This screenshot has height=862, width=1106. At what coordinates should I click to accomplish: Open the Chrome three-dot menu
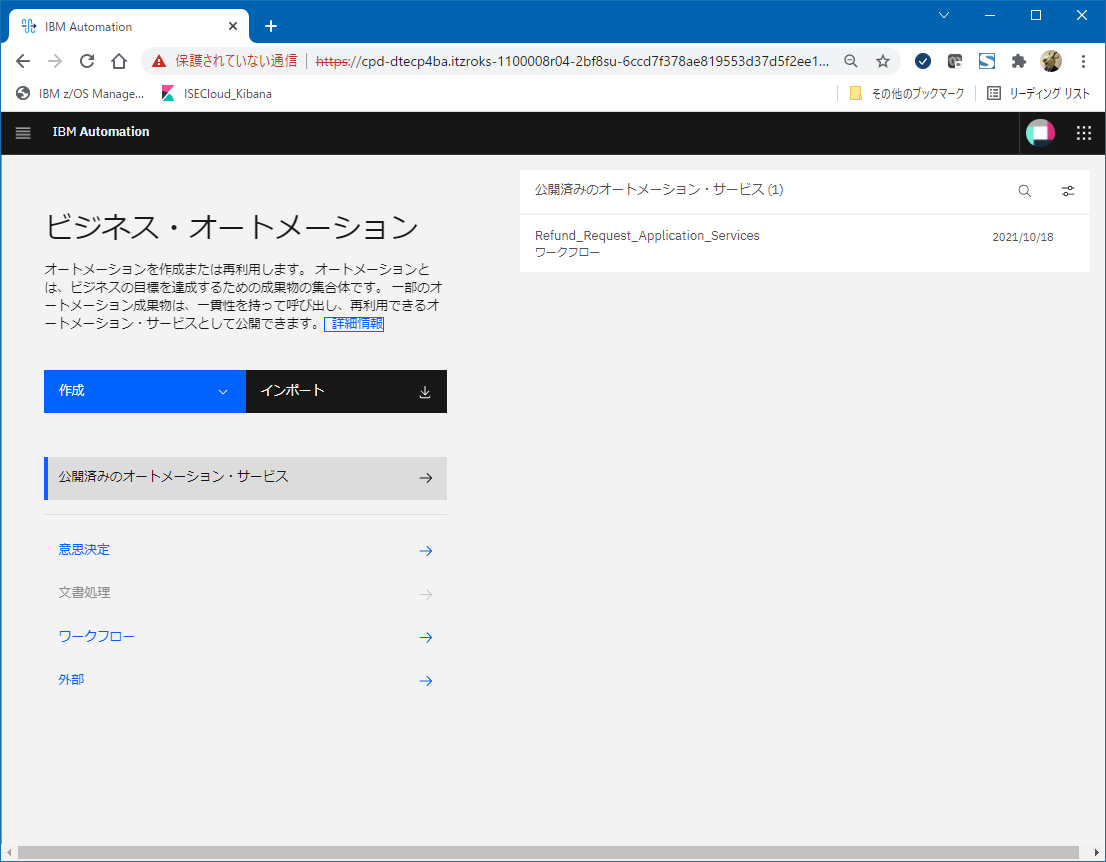(x=1083, y=61)
